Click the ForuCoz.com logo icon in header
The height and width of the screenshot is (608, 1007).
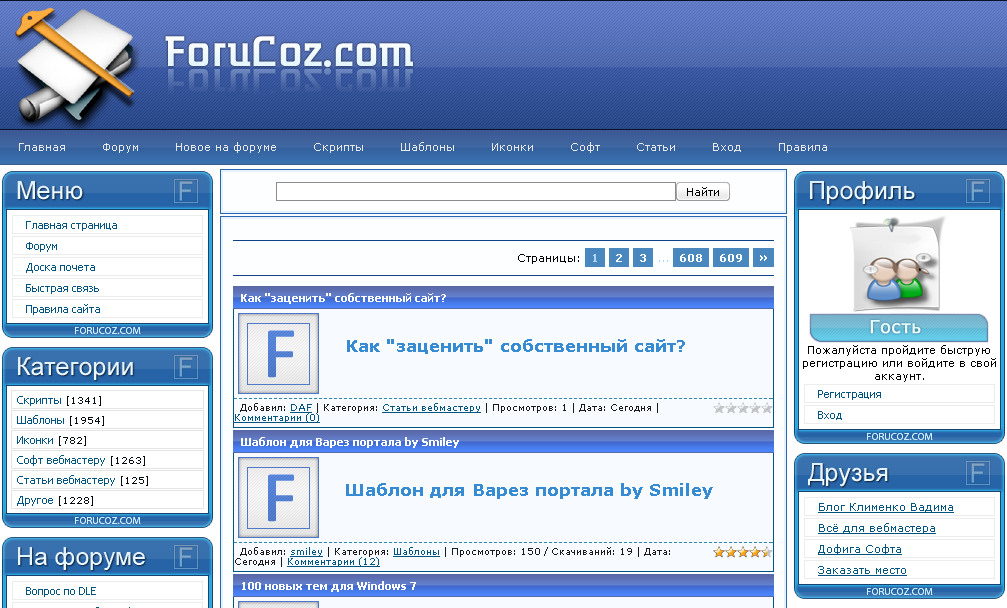(76, 64)
